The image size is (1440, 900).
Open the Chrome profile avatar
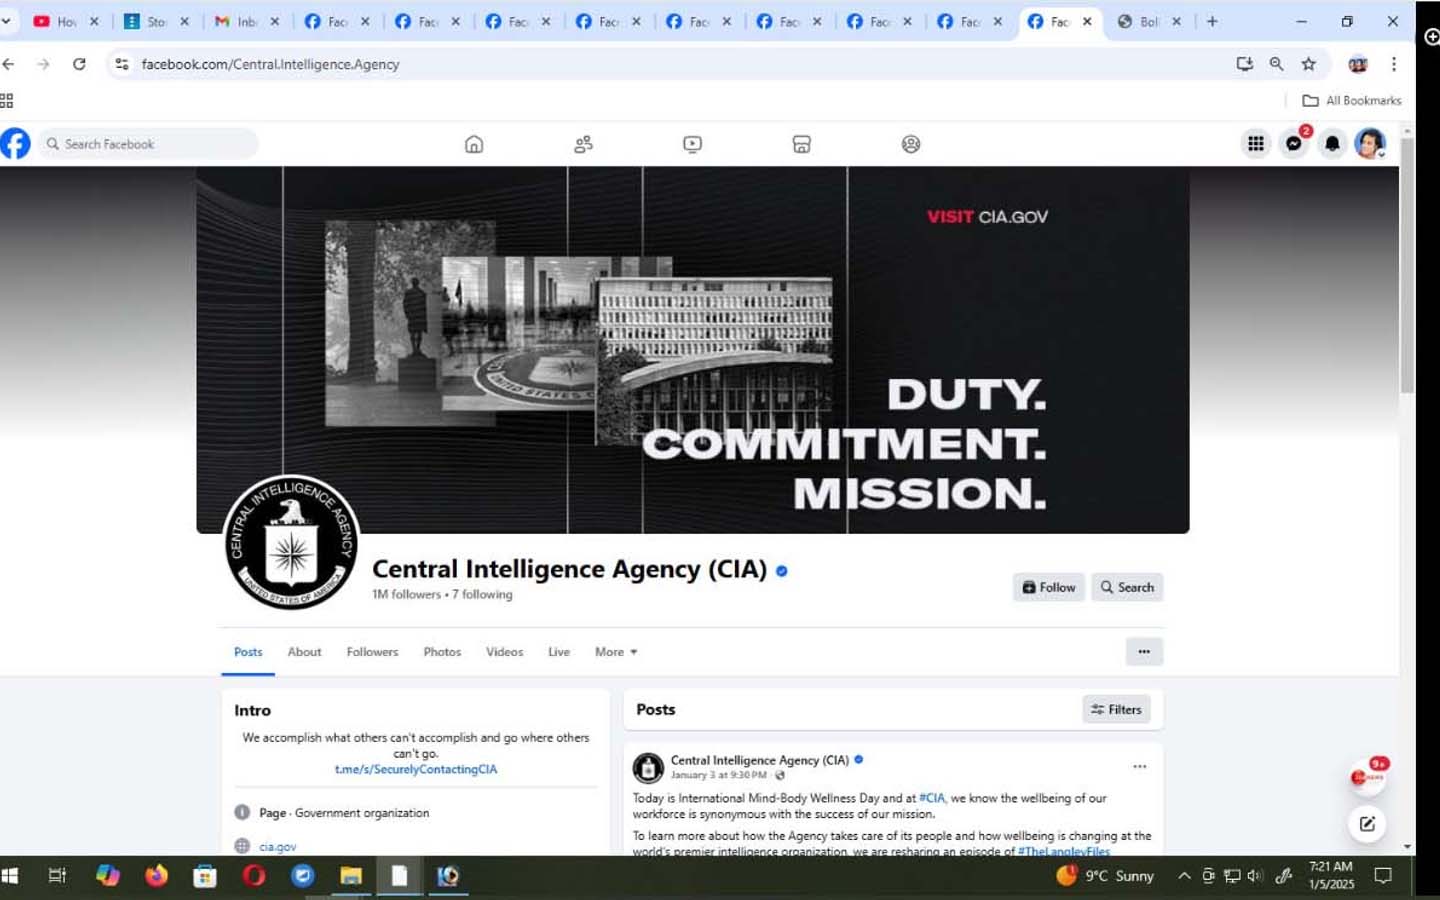(x=1358, y=64)
